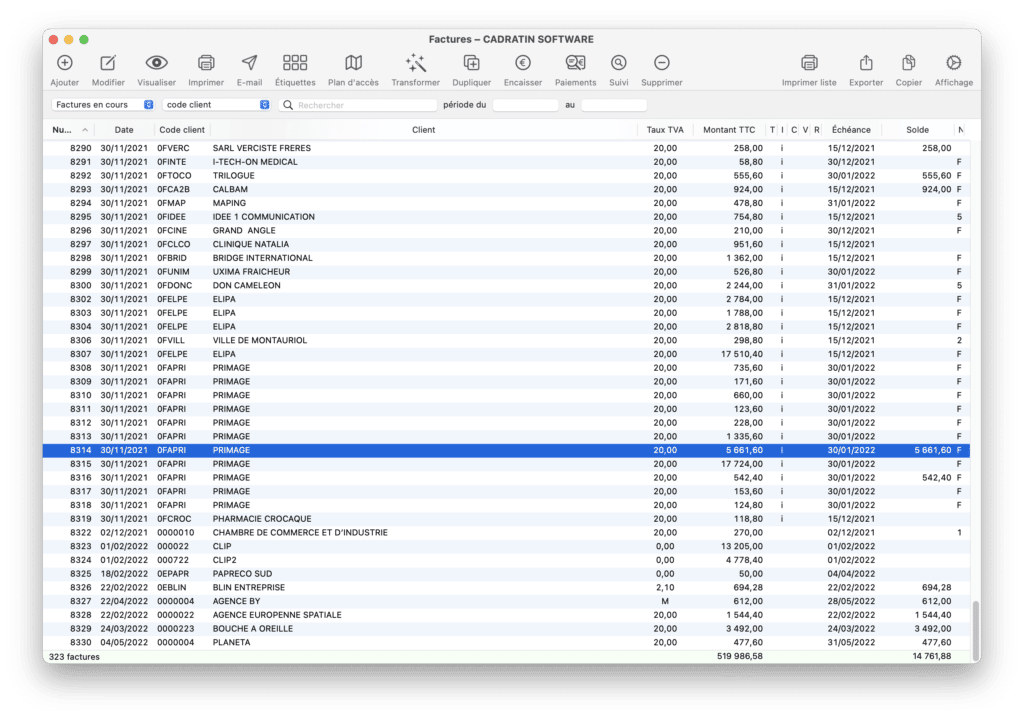Click the Imprimer printer icon
This screenshot has width=1024, height=720.
tap(206, 63)
